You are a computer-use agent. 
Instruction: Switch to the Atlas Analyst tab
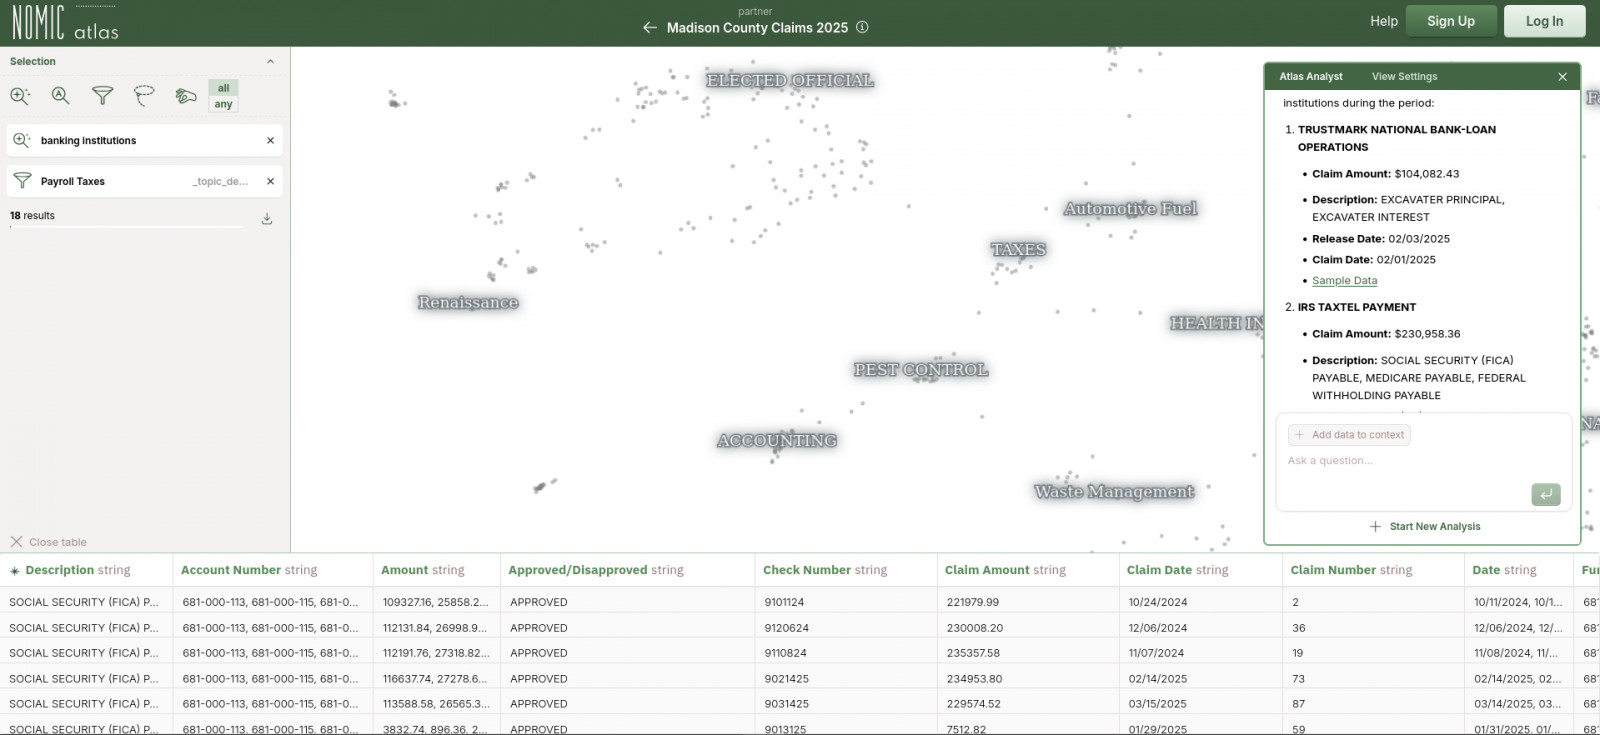tap(1310, 77)
